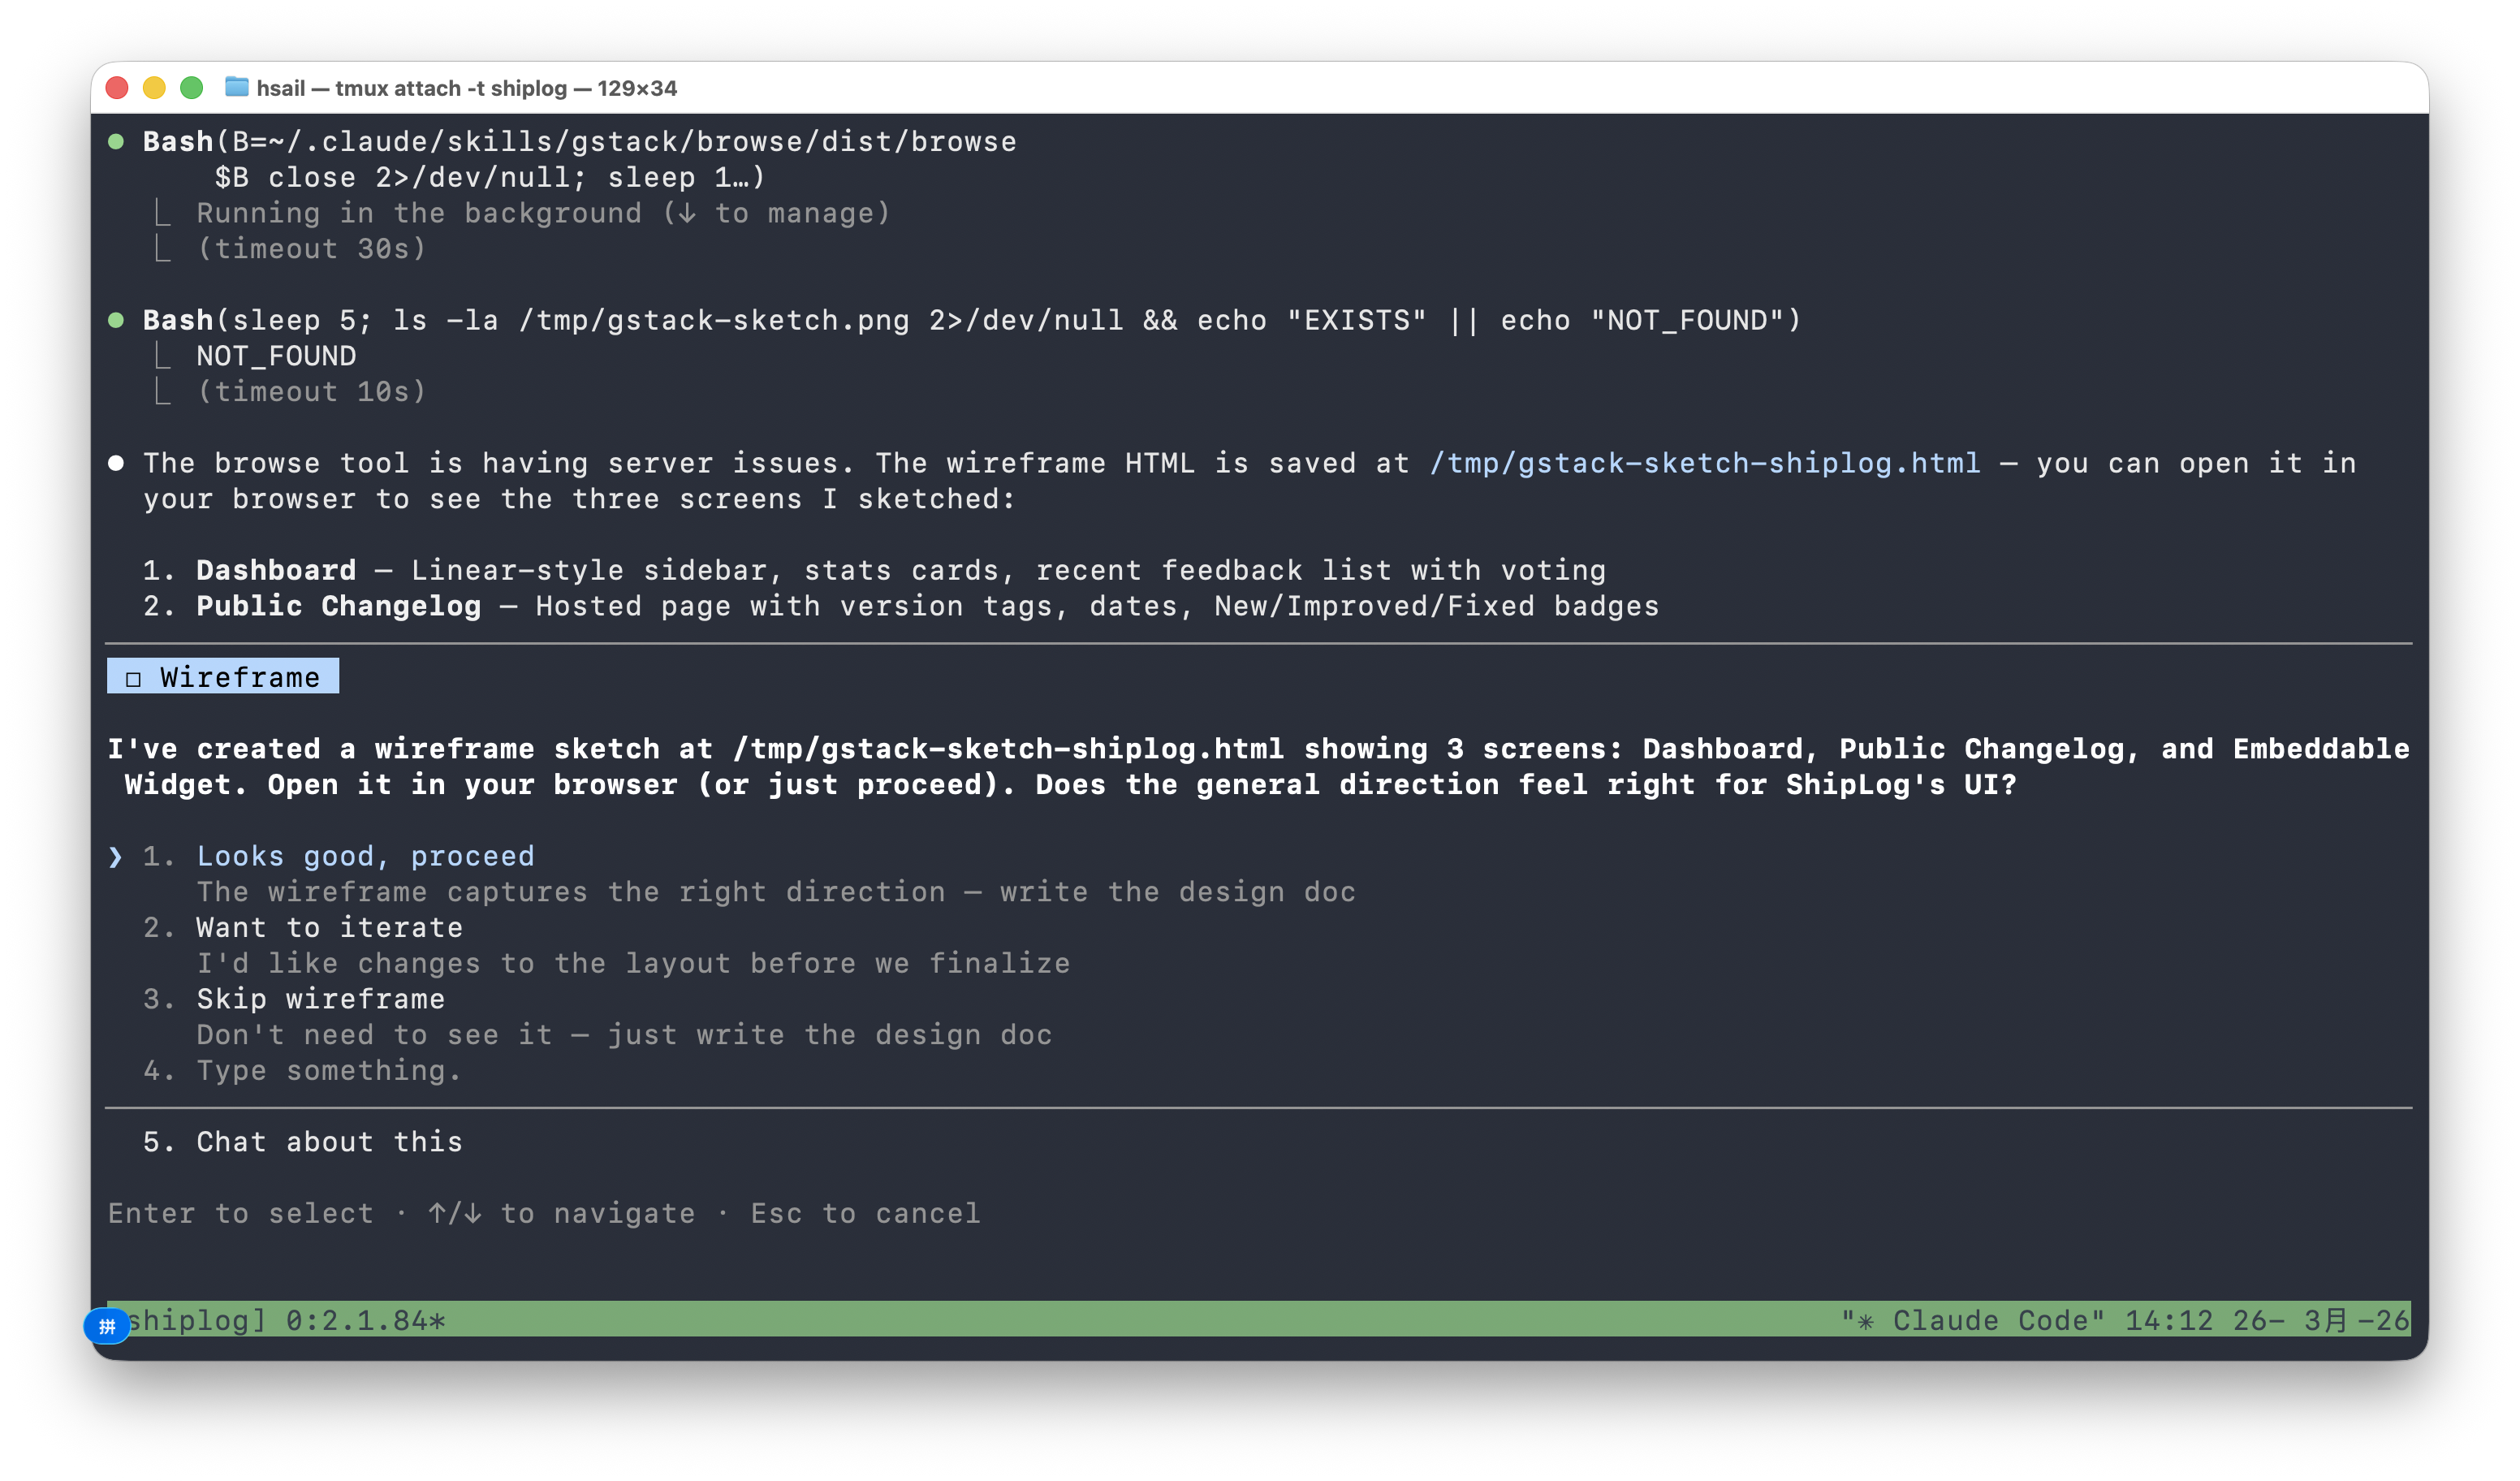Click the "Esc to cancel" hint text
Image resolution: width=2520 pixels, height=1481 pixels.
coord(865,1213)
